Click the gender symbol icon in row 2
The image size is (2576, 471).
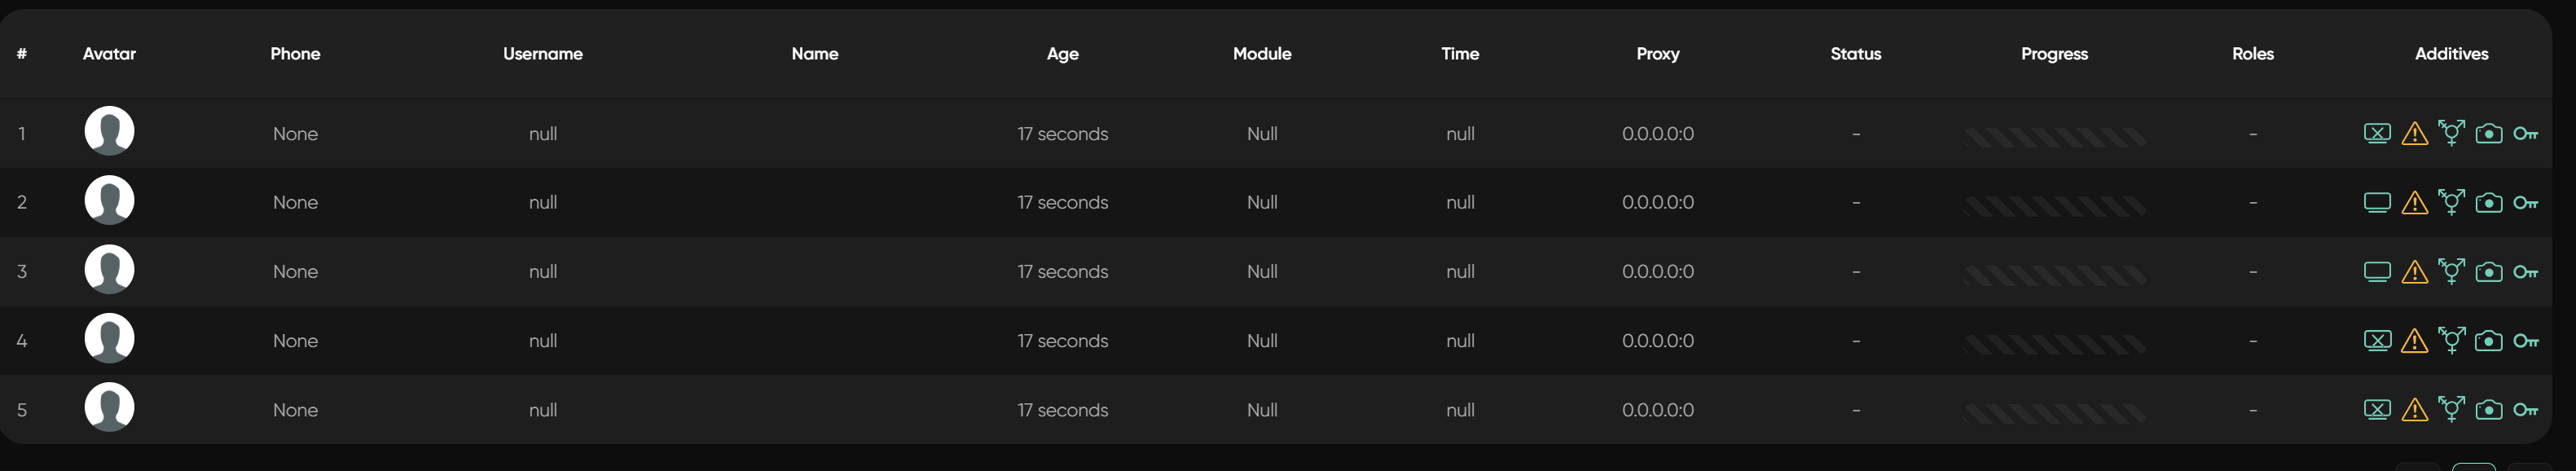(x=2451, y=202)
